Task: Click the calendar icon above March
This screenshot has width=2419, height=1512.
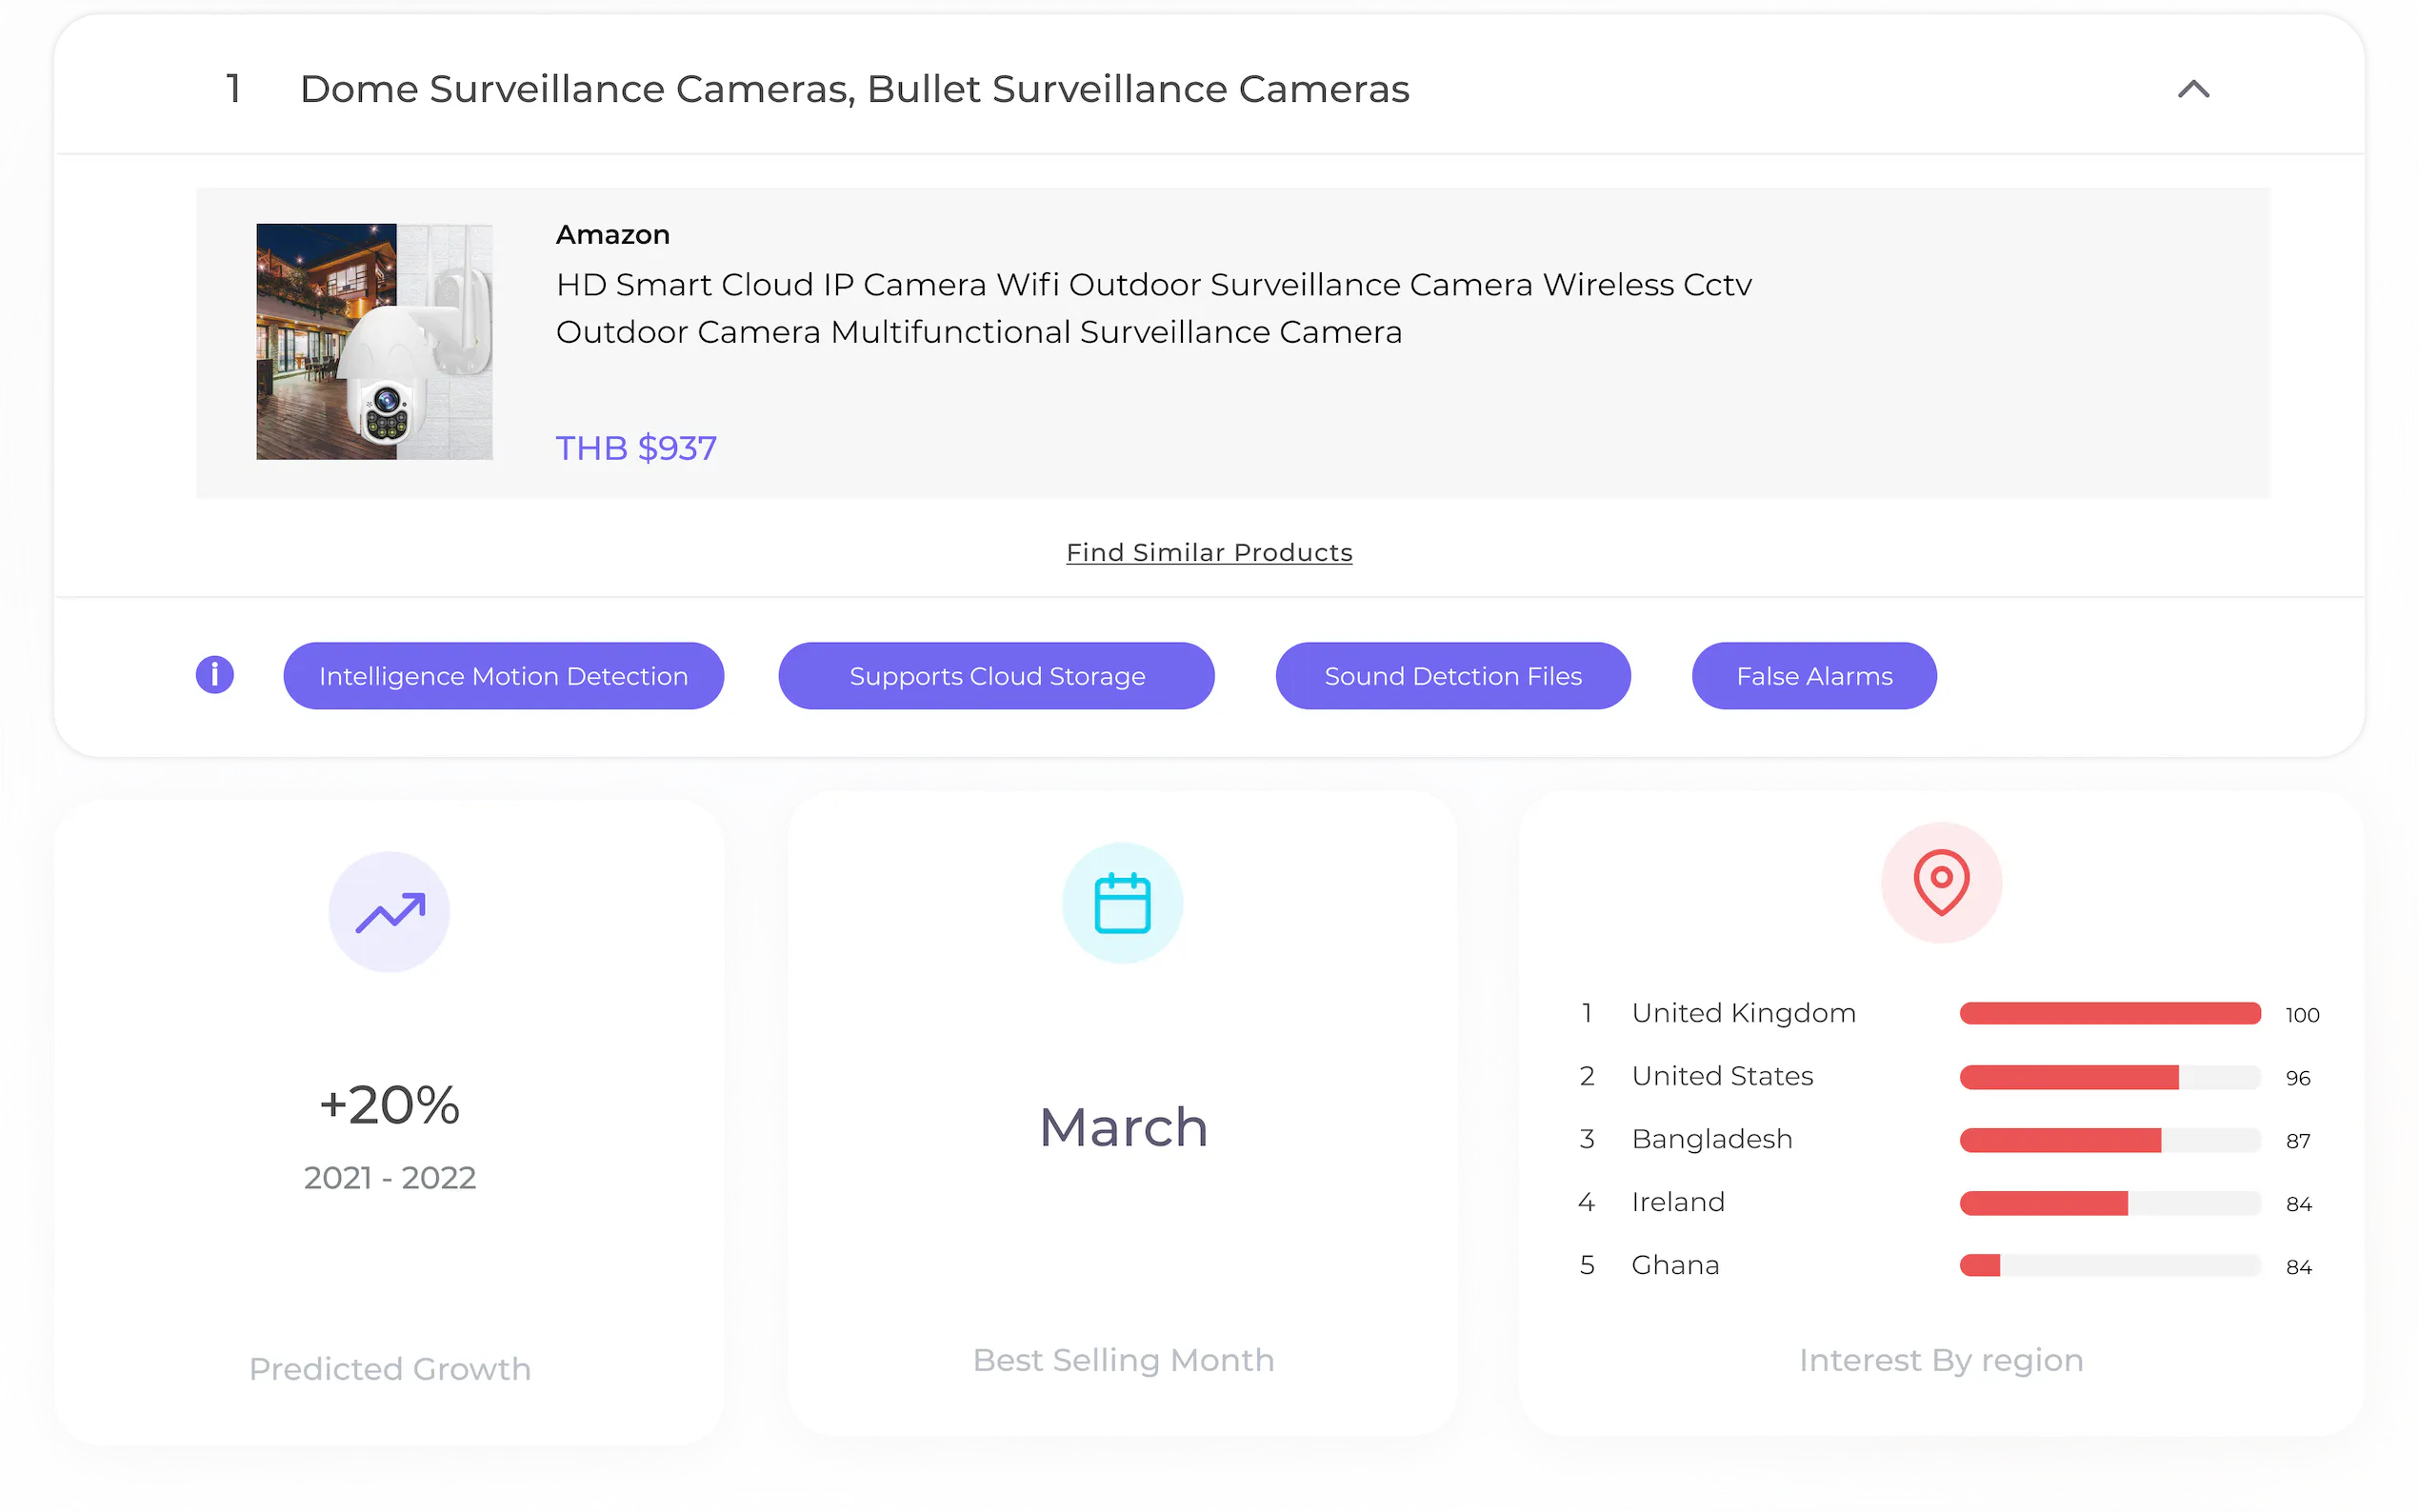Action: (x=1122, y=903)
